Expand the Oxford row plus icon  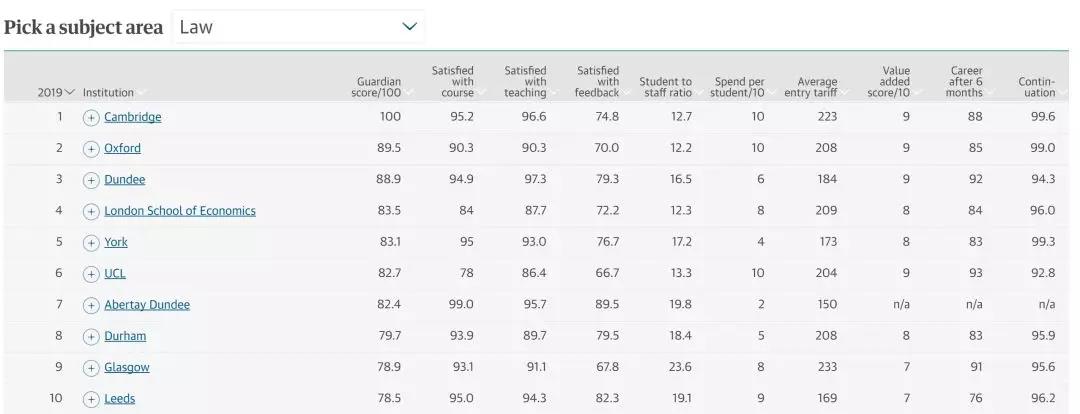pyautogui.click(x=91, y=148)
